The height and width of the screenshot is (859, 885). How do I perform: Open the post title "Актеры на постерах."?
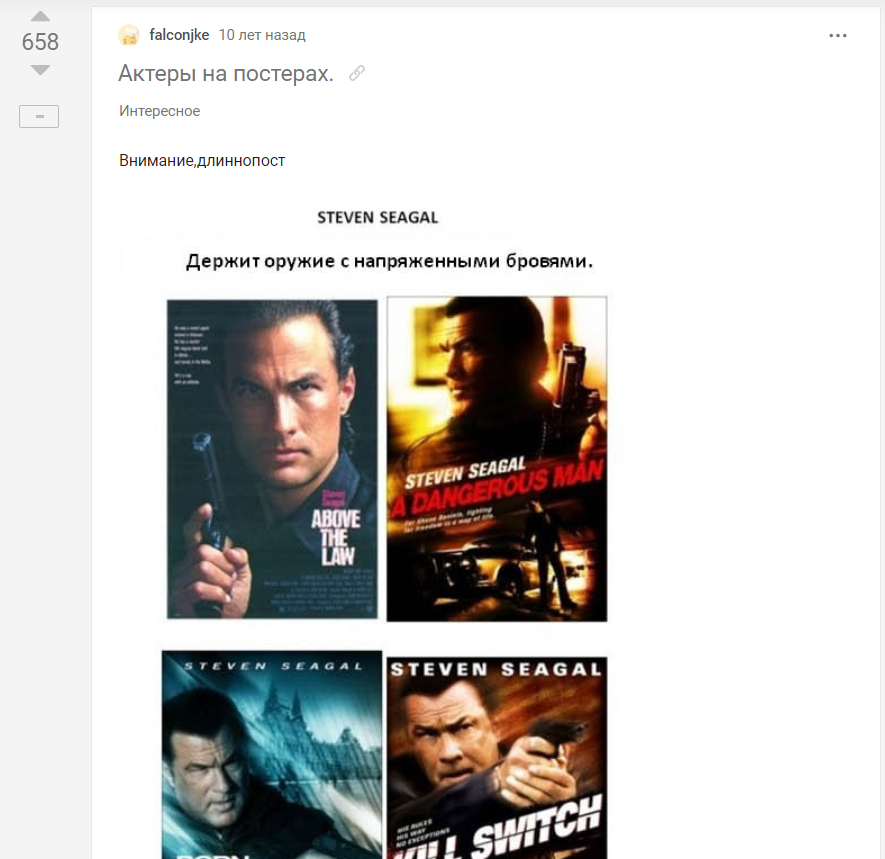pos(226,73)
